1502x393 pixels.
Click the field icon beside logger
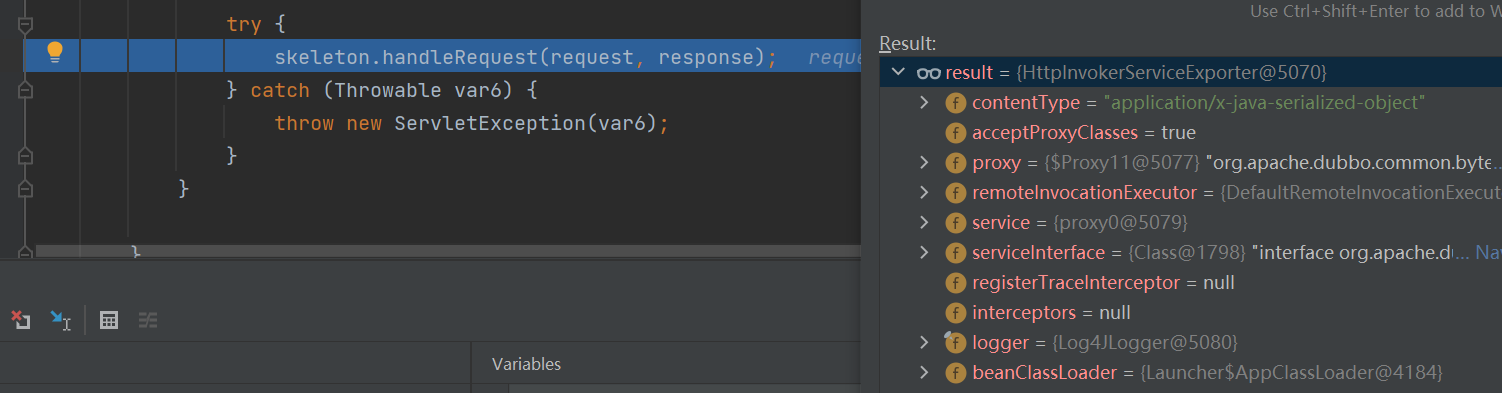tap(955, 343)
